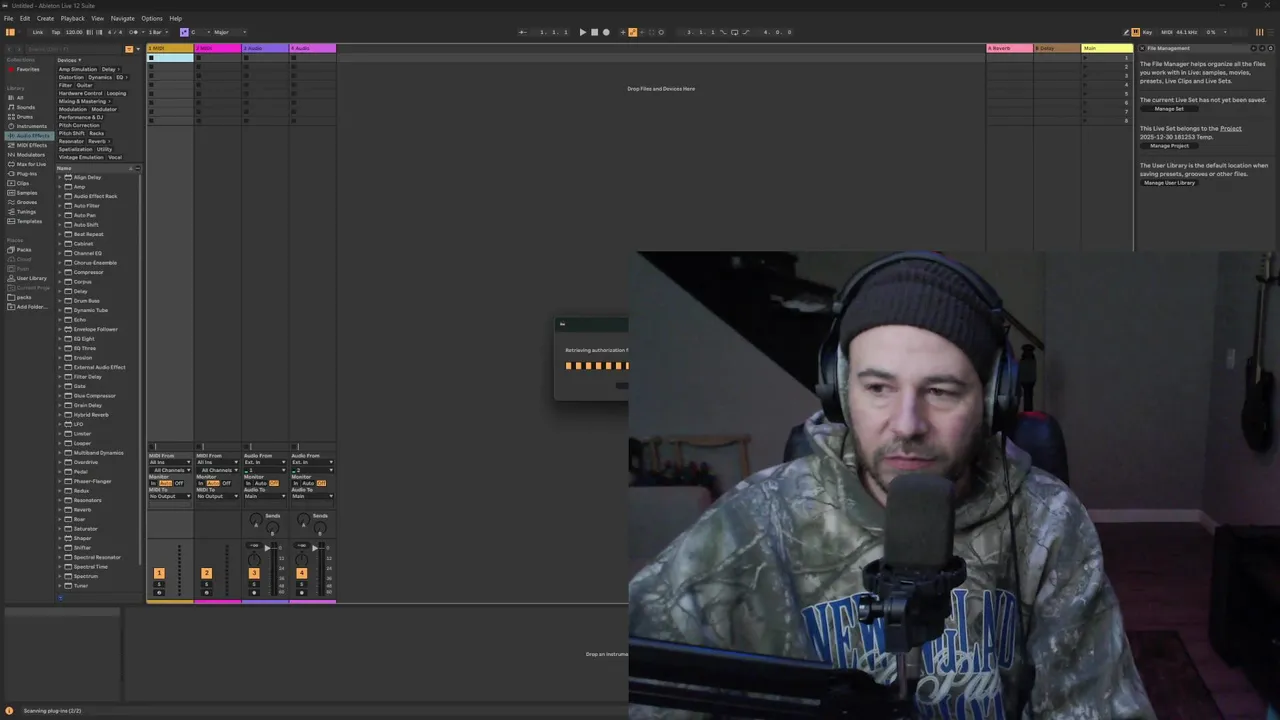Screen dimensions: 1280x720
Task: Click the mixer view bars icon at top right
Action: (x=1259, y=32)
